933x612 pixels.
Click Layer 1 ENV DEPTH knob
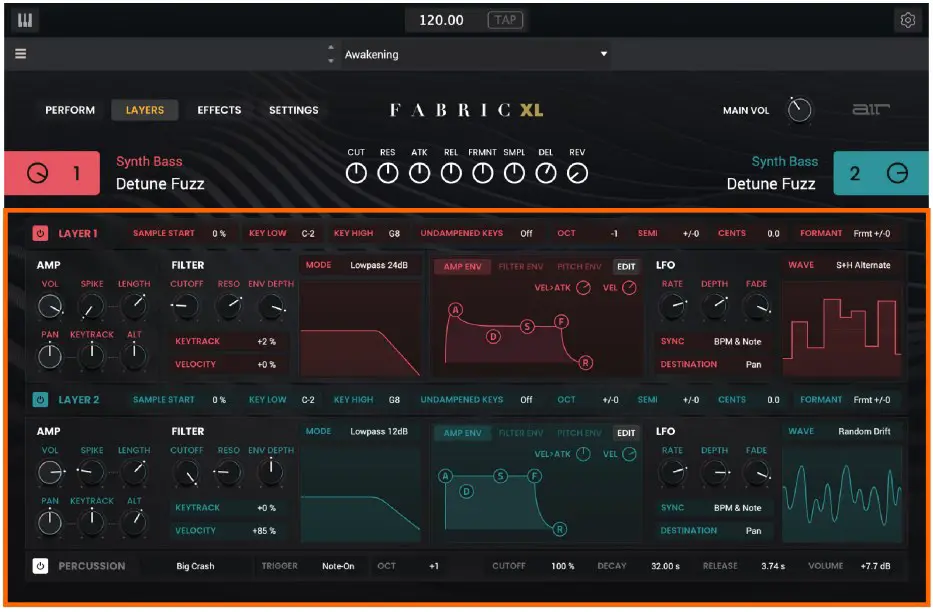click(271, 306)
